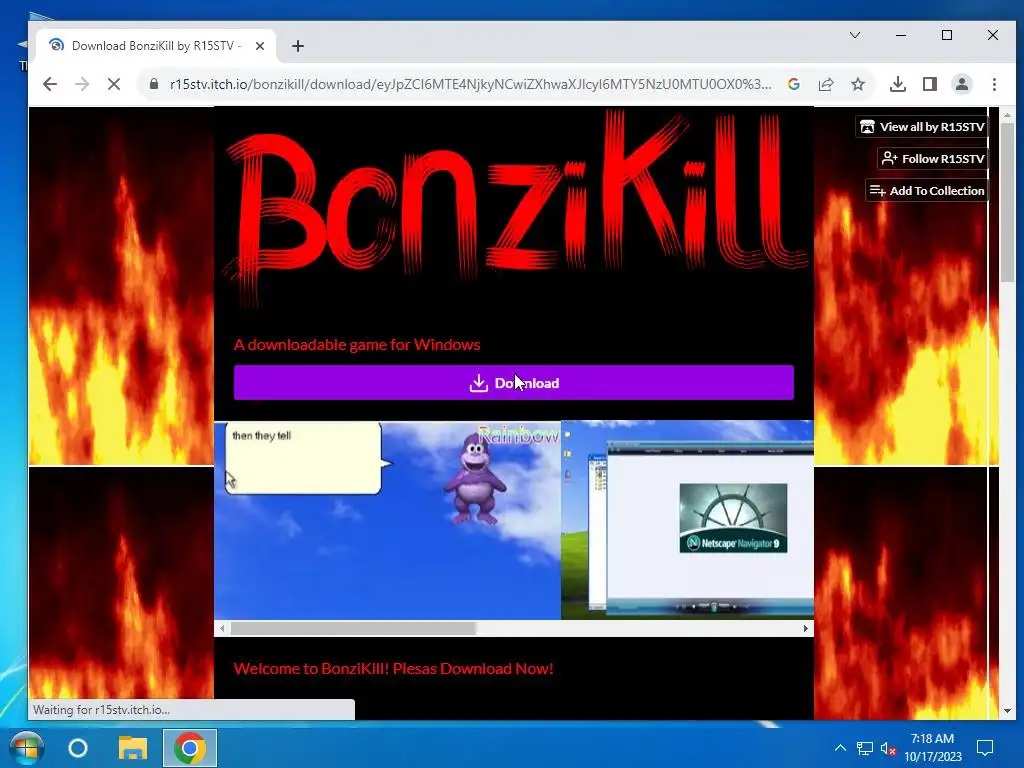Open Chrome downloads tray icon

[898, 84]
